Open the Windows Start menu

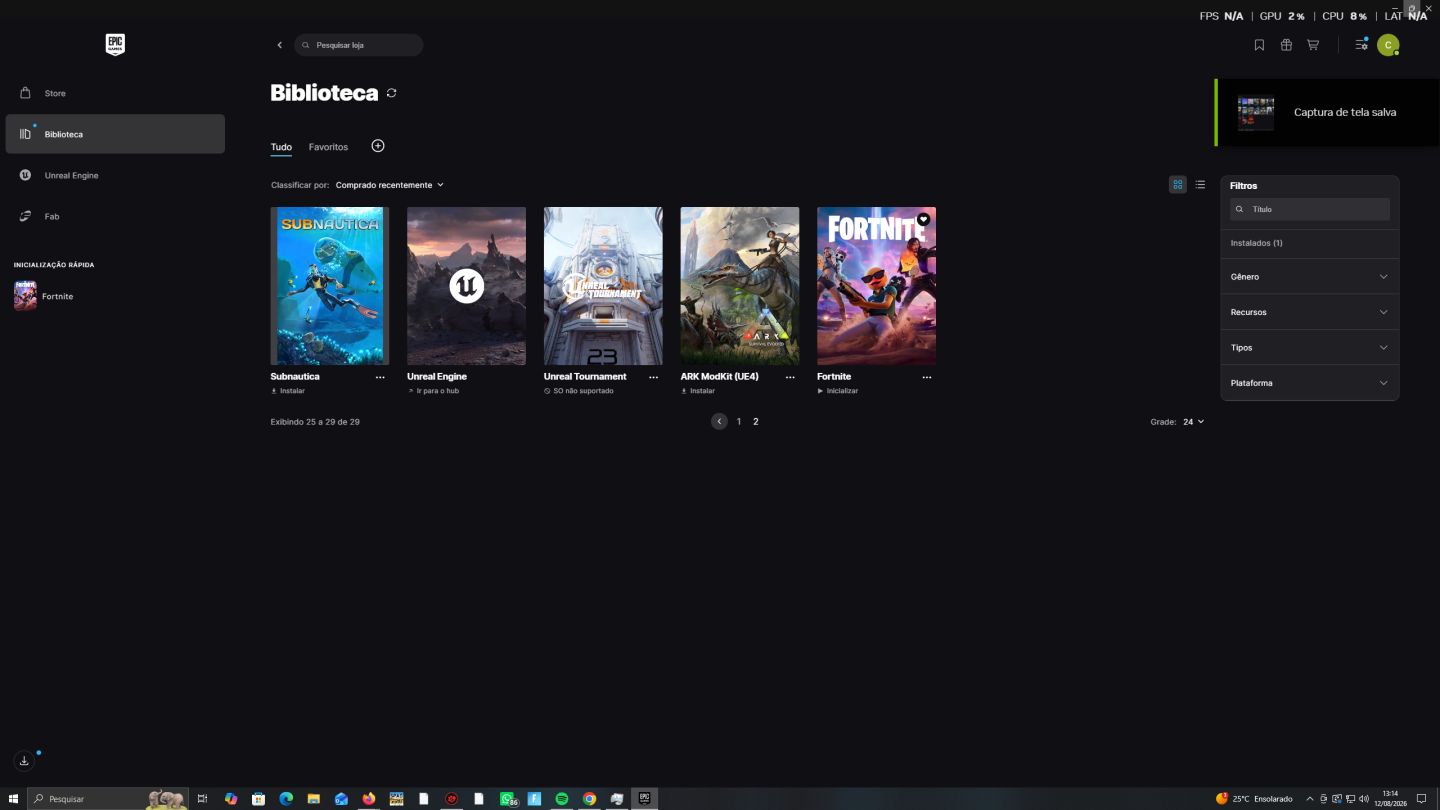pyautogui.click(x=13, y=799)
